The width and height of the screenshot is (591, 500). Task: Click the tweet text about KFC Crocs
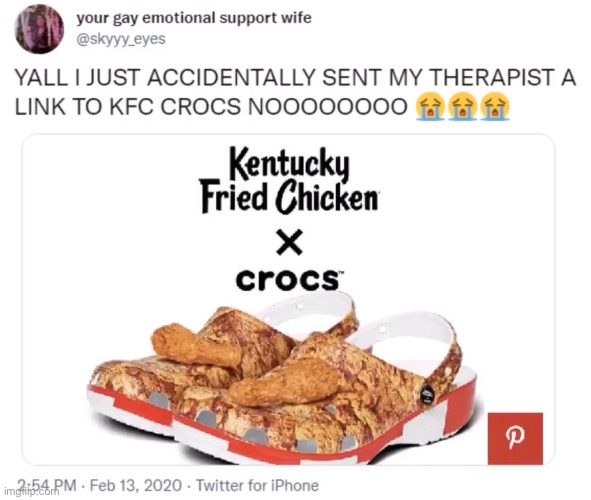[295, 92]
